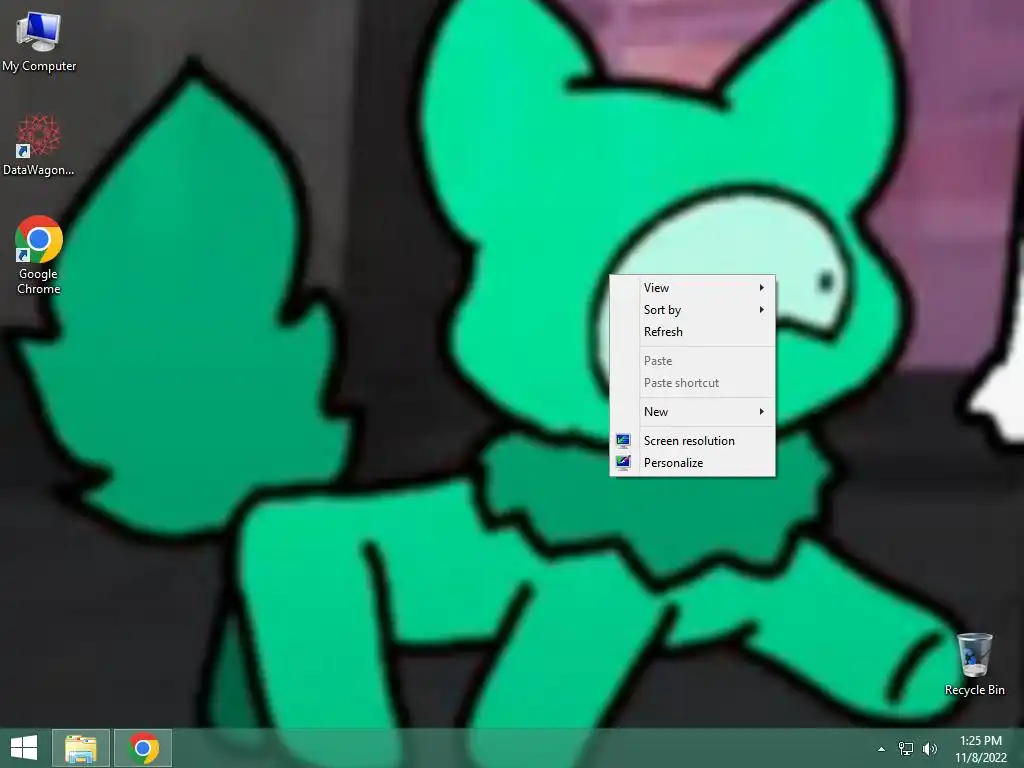This screenshot has width=1024, height=768.
Task: Click the Screen resolution monitor icon
Action: click(x=623, y=441)
